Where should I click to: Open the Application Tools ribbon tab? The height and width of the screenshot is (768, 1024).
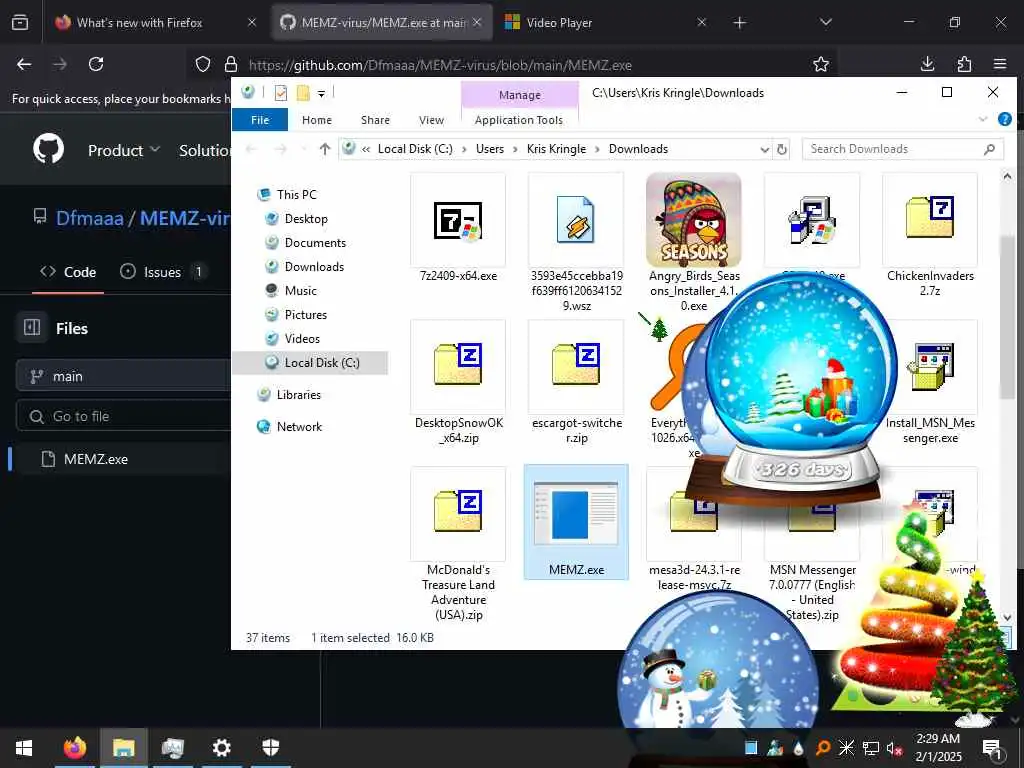519,120
